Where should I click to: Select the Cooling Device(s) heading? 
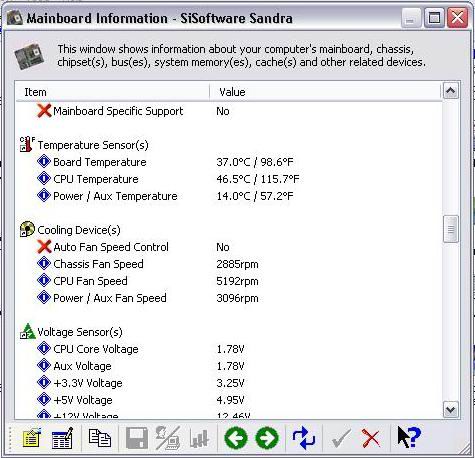[x=79, y=230]
